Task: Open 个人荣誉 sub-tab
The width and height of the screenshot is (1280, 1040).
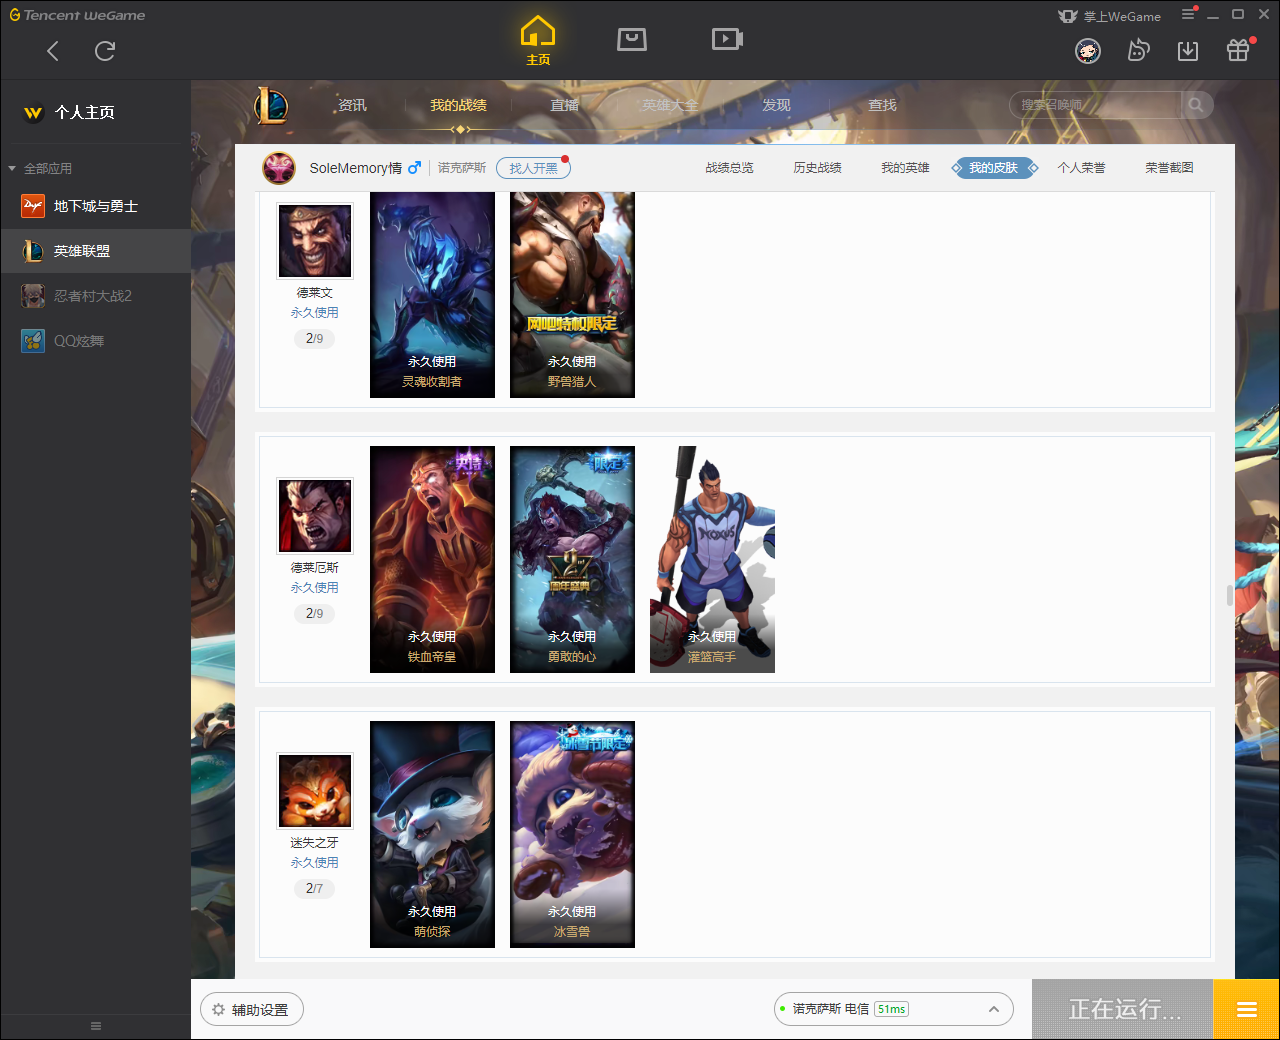Action: click(1081, 168)
